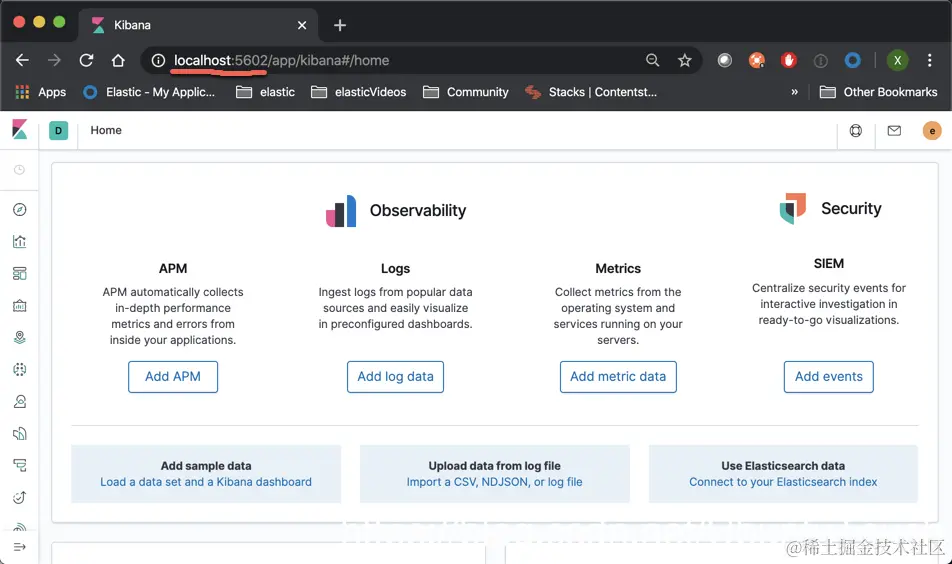This screenshot has width=952, height=564.
Task: Open Load a data set and a Kibana dashboard
Action: coord(206,482)
